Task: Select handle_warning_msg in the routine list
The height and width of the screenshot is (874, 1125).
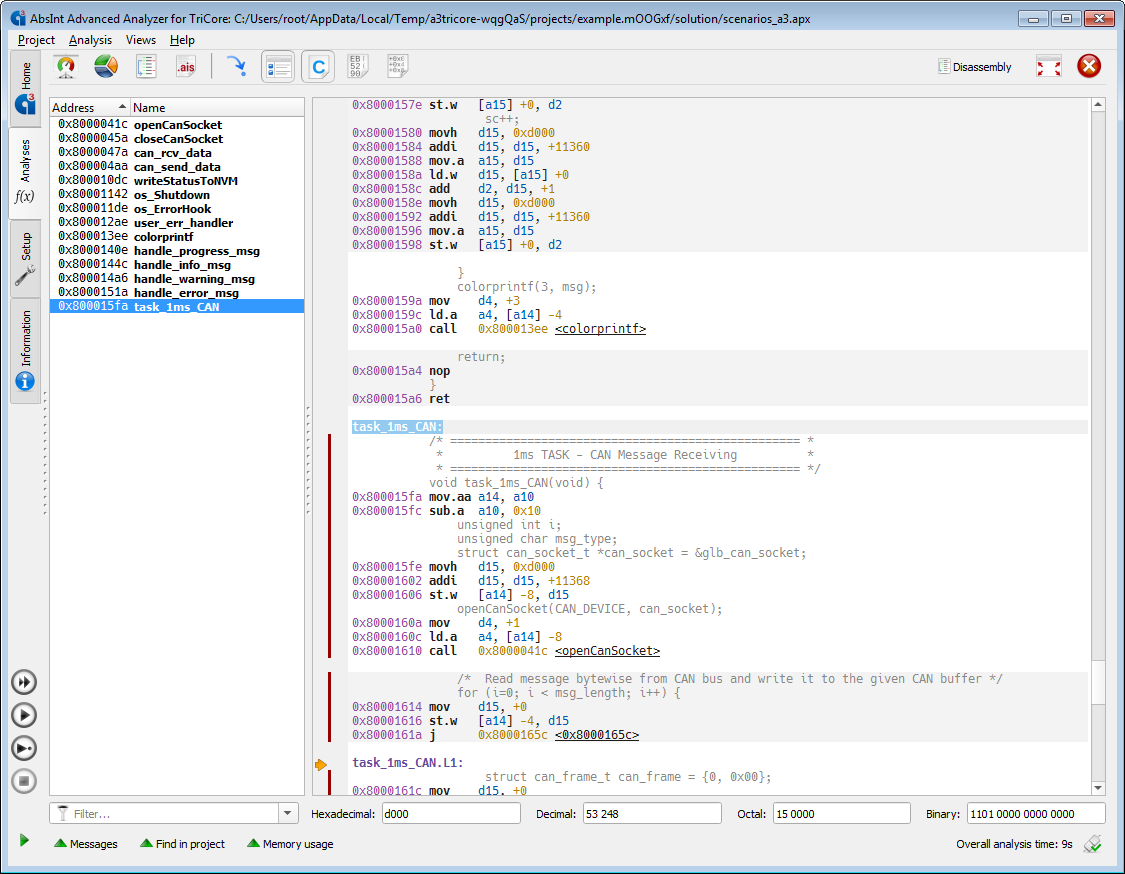Action: (177, 278)
